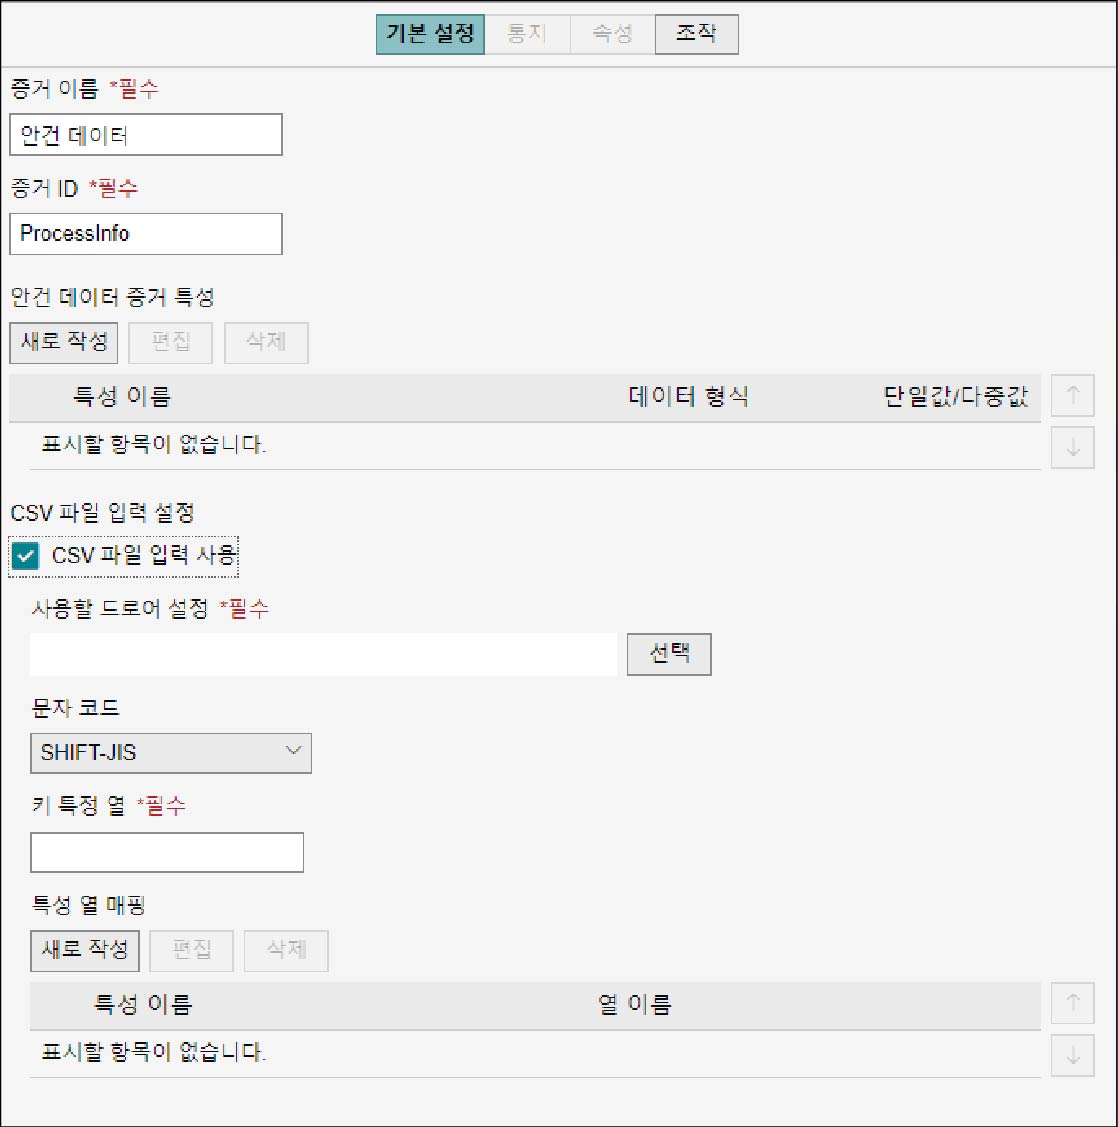
Task: Click the down arrow beside the evidence properties table
Action: (x=1072, y=447)
